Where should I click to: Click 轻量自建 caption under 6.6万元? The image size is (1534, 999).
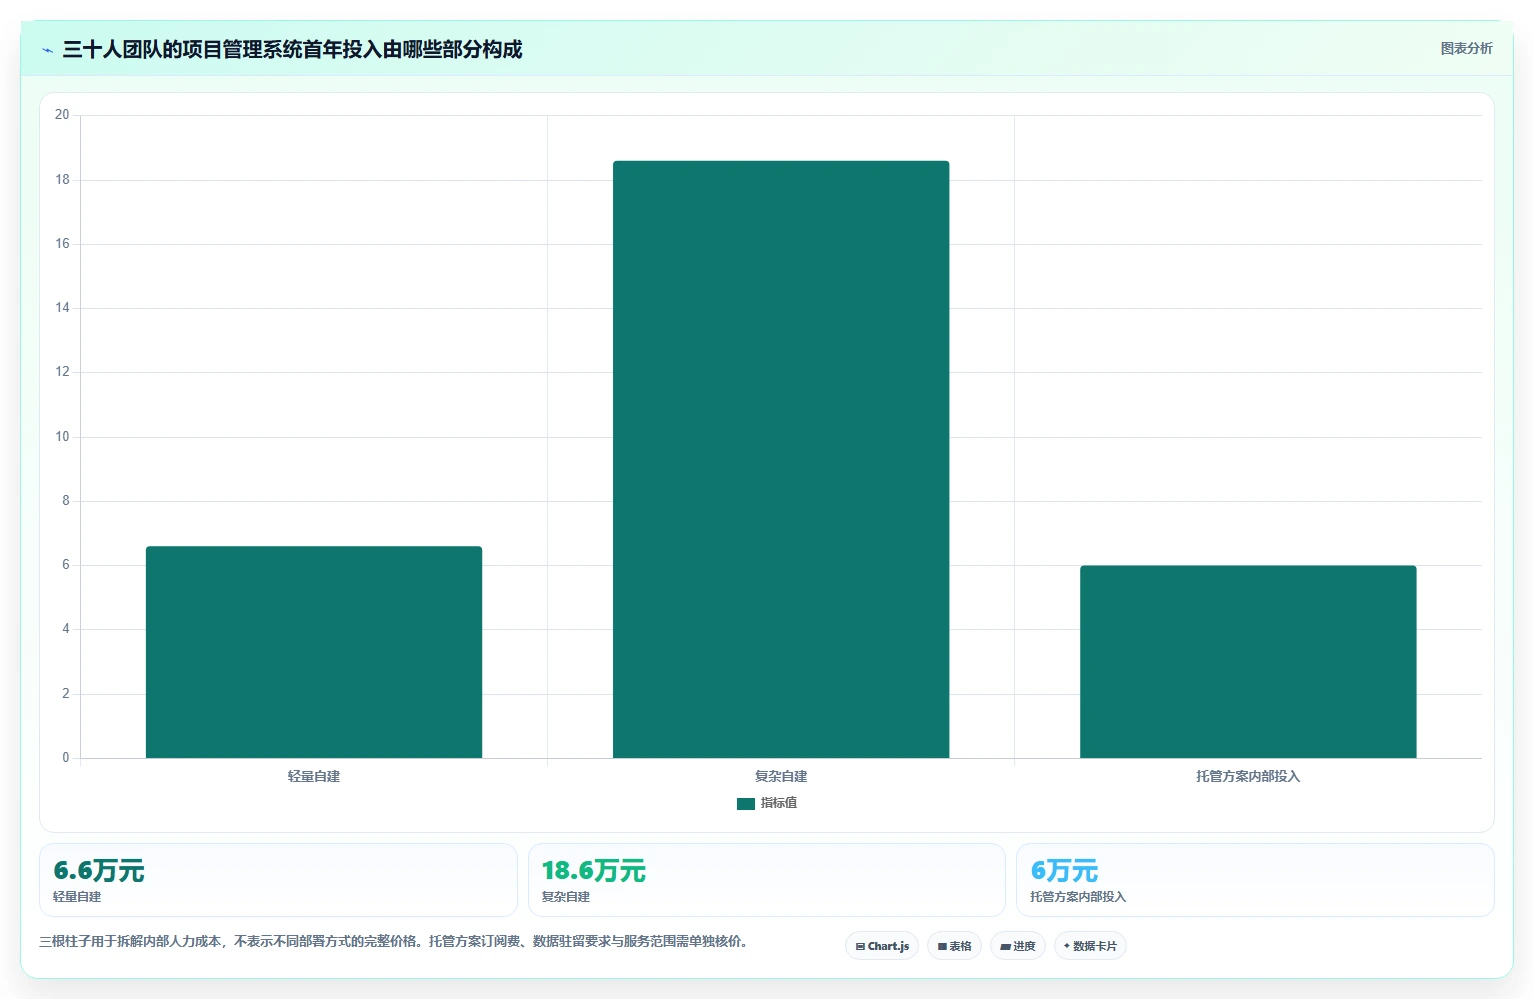(x=77, y=897)
